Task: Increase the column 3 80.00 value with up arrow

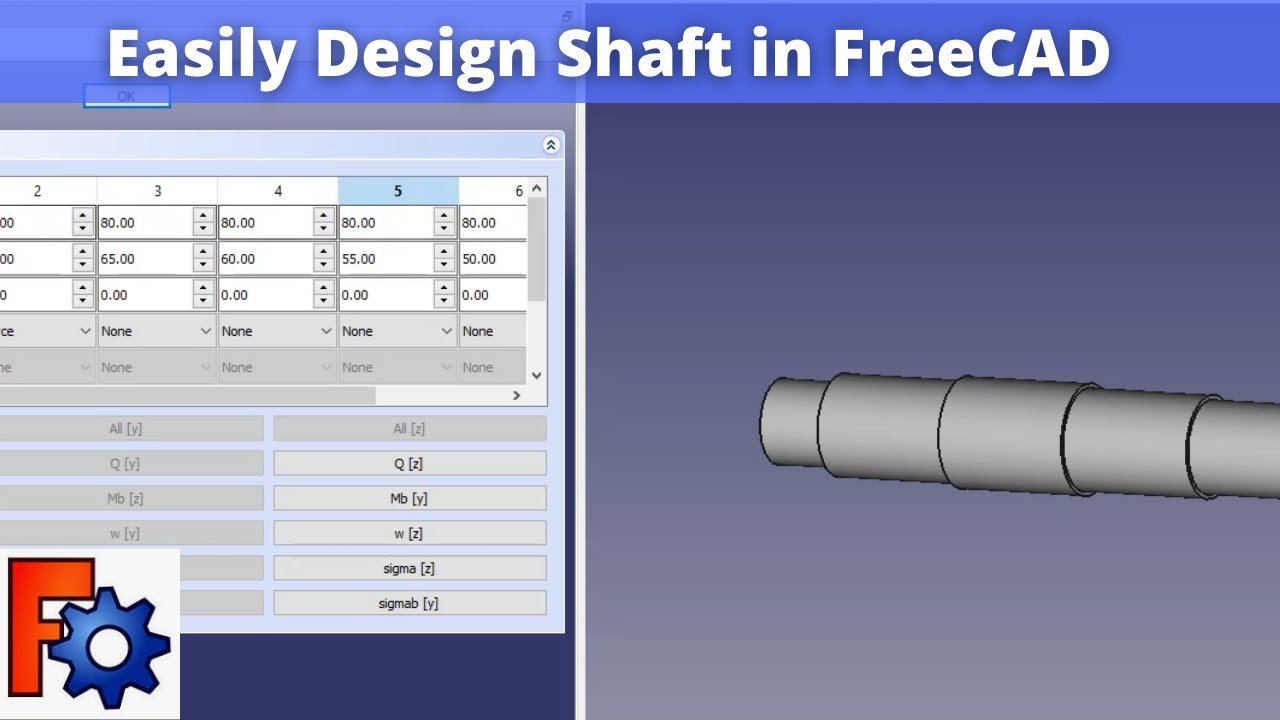Action: (204, 216)
